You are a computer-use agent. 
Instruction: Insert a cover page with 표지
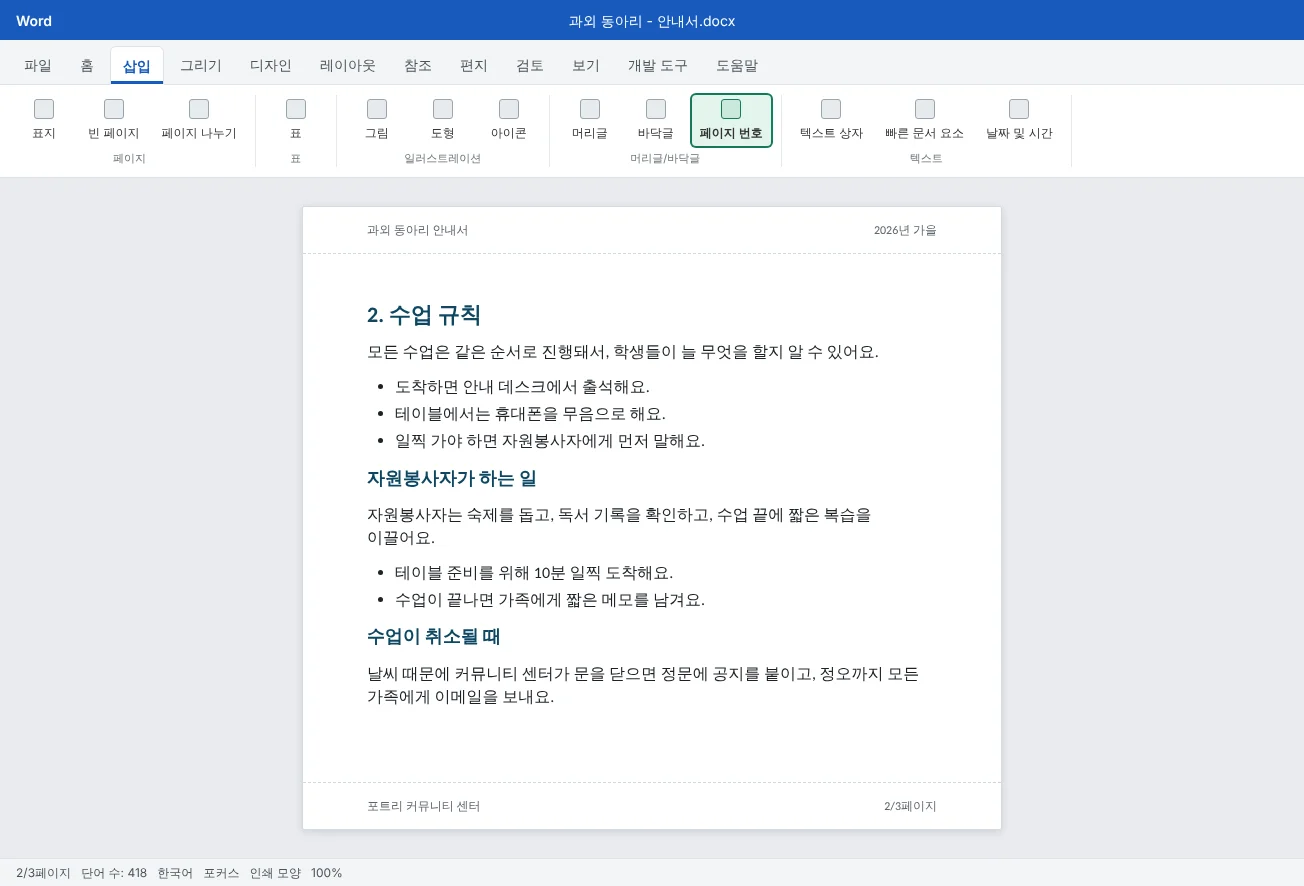point(44,120)
